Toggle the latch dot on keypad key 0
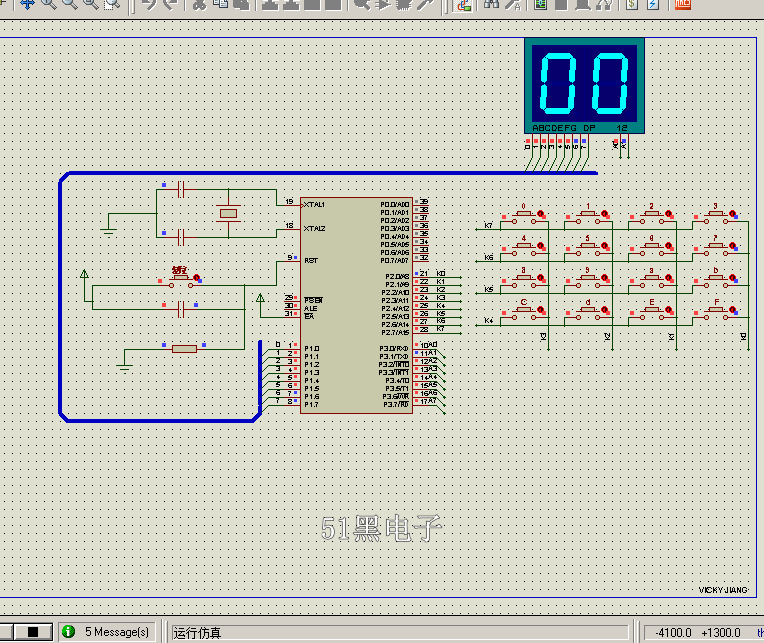Screen dimensions: 764x643 (540, 213)
